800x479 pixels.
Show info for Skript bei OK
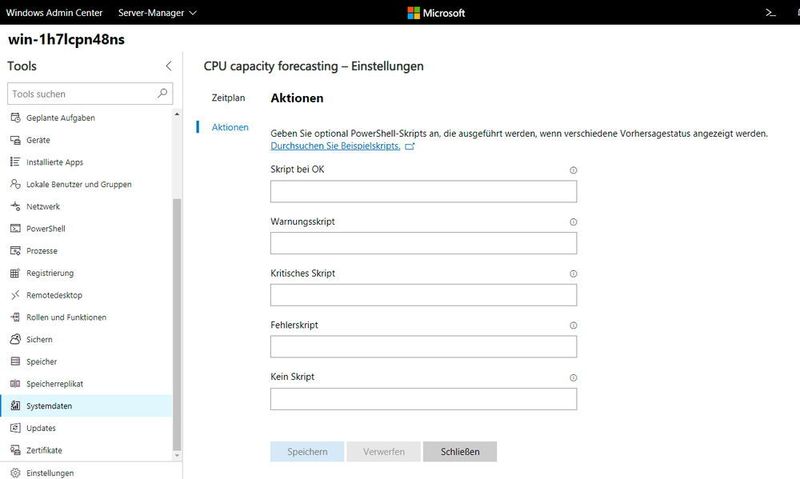tap(573, 170)
